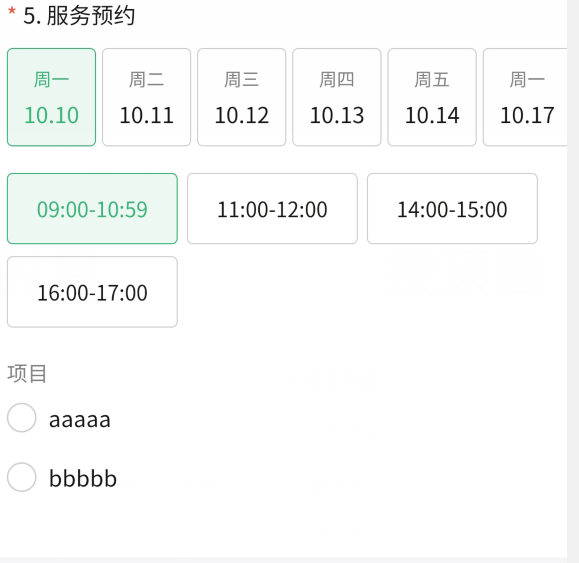Click the red required asterisk
Viewport: 579px width, 563px height.
click(x=12, y=11)
